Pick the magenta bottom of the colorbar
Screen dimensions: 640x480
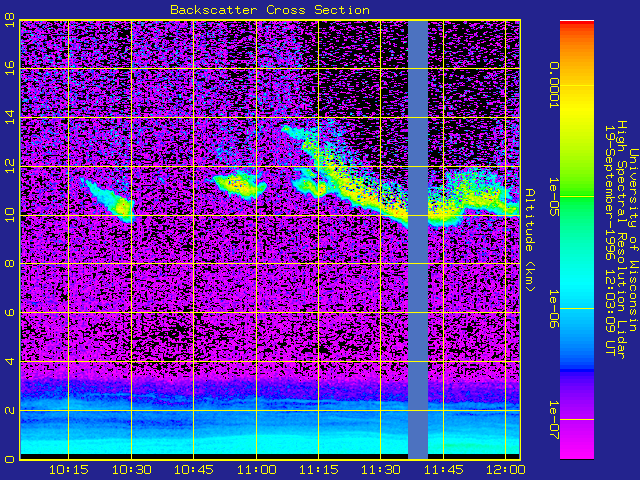point(577,451)
